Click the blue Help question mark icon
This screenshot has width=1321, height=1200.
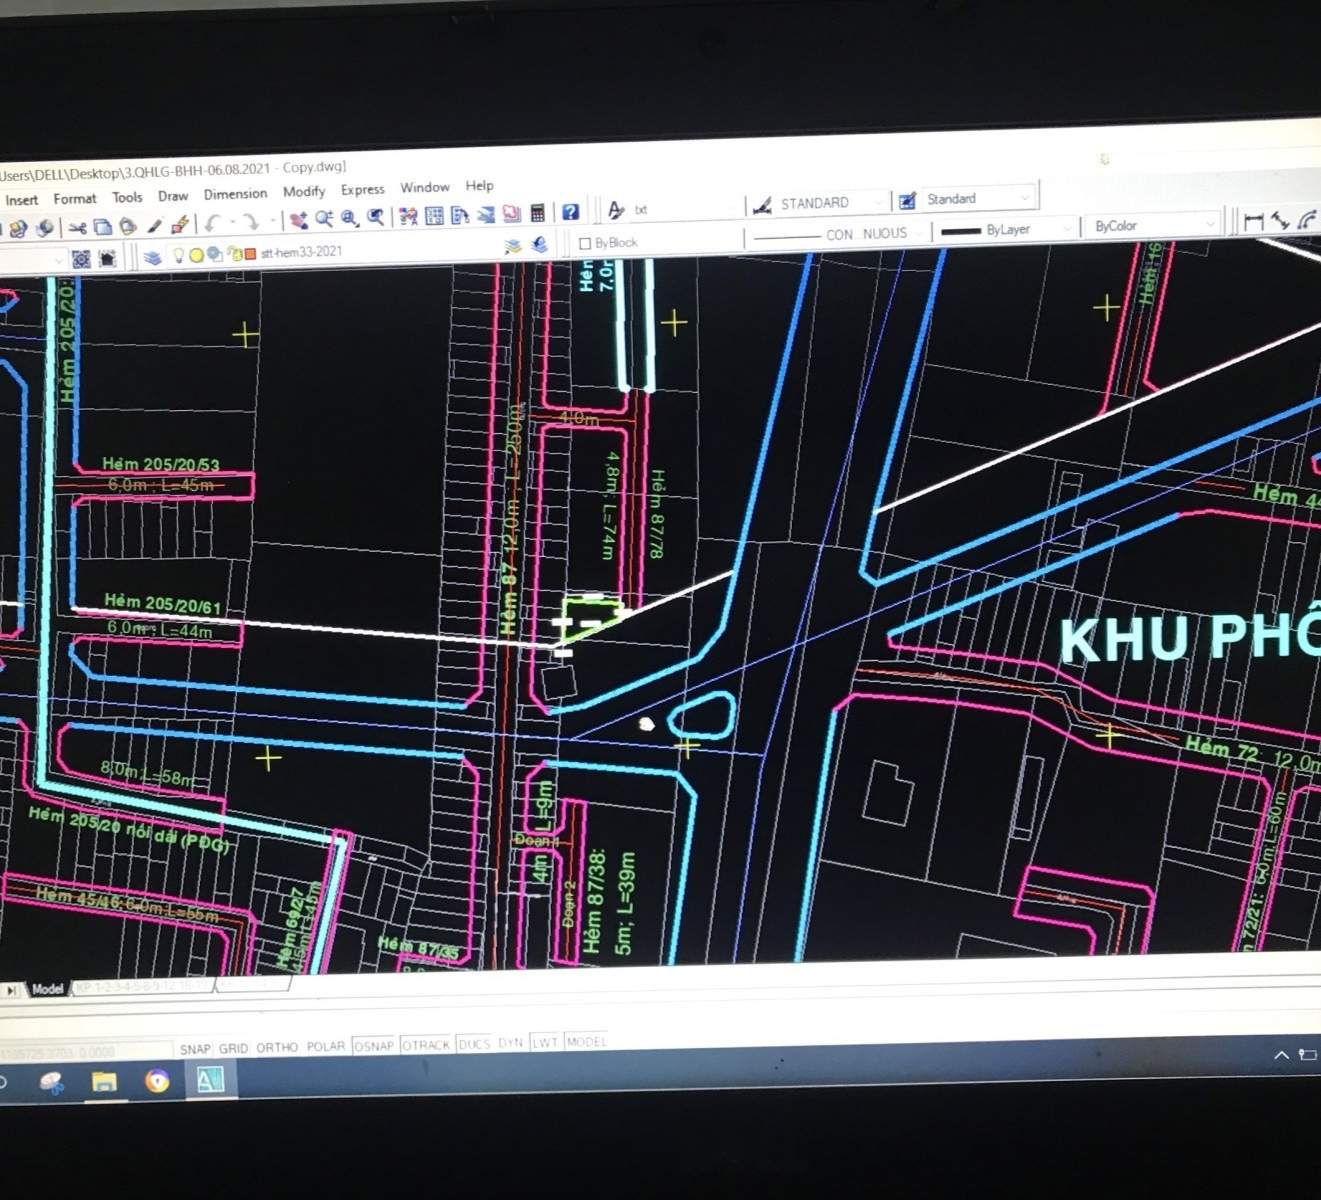click(570, 212)
